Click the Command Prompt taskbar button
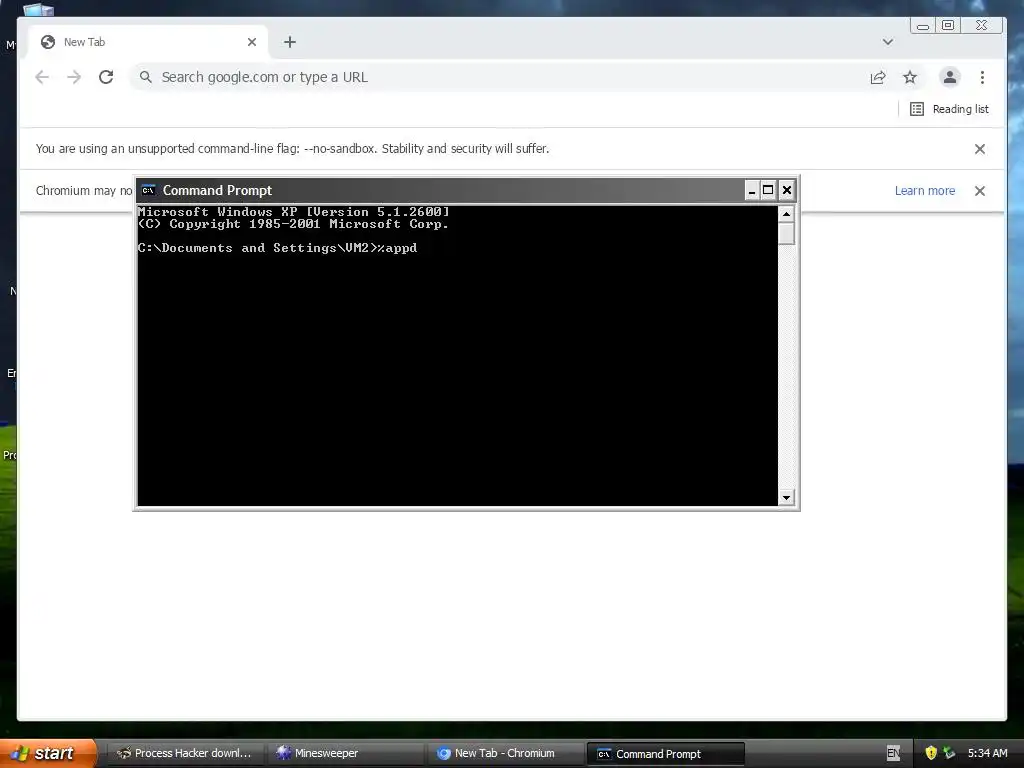 (x=665, y=754)
